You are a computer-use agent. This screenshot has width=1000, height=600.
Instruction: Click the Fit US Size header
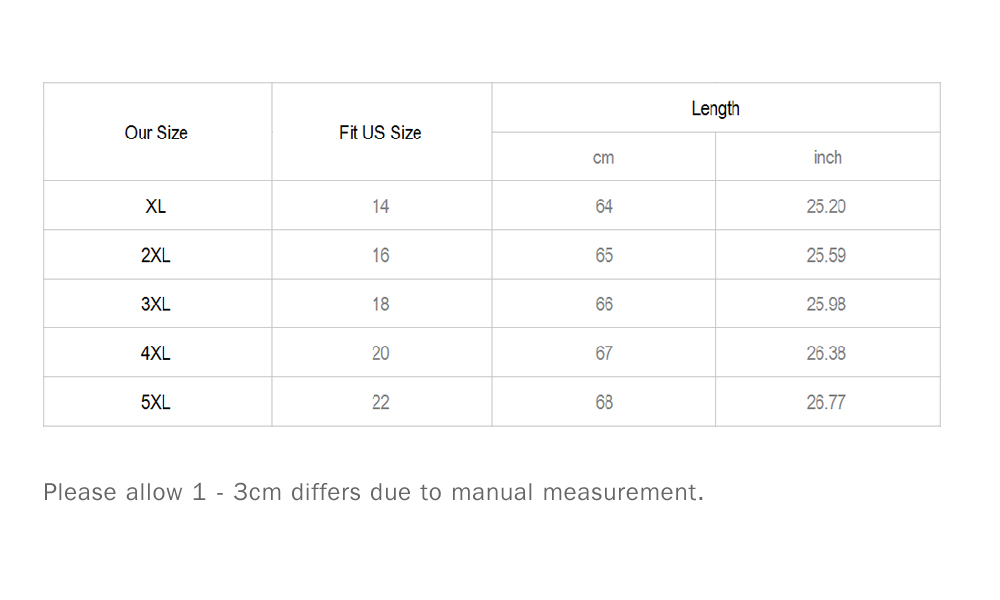click(380, 133)
